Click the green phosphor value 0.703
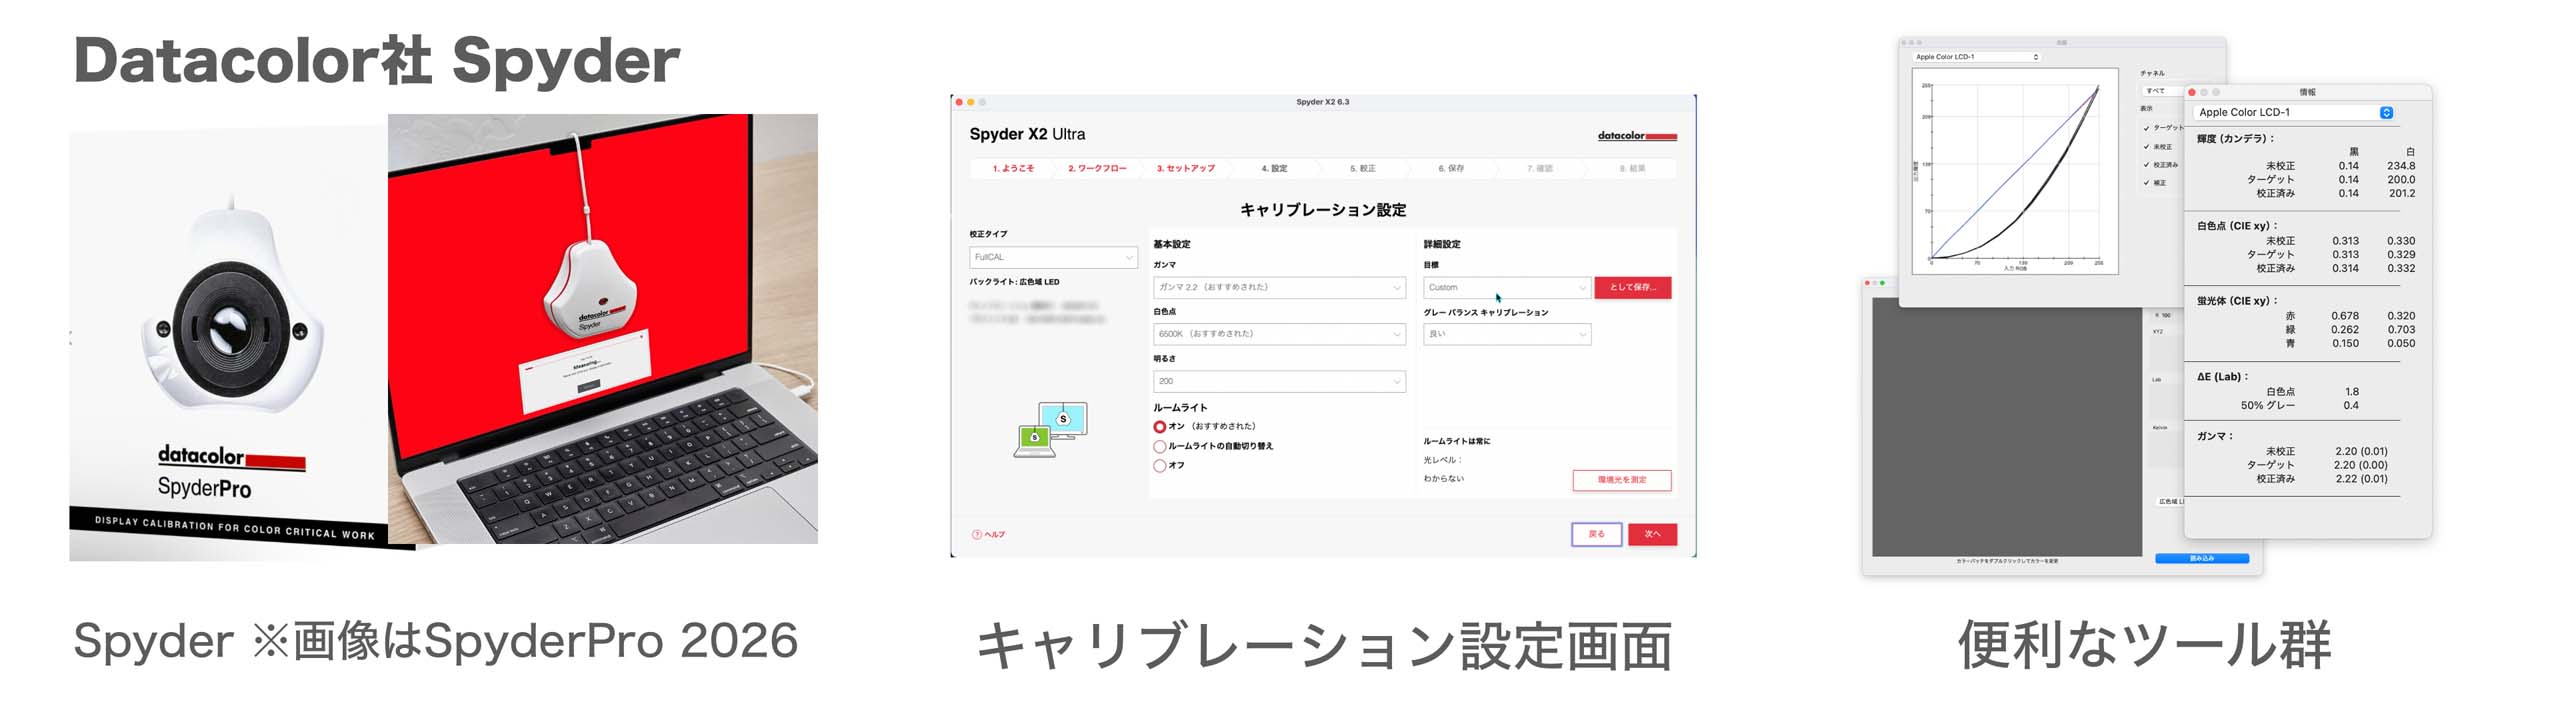Screen dimensions: 2560x720 pyautogui.click(x=2401, y=329)
